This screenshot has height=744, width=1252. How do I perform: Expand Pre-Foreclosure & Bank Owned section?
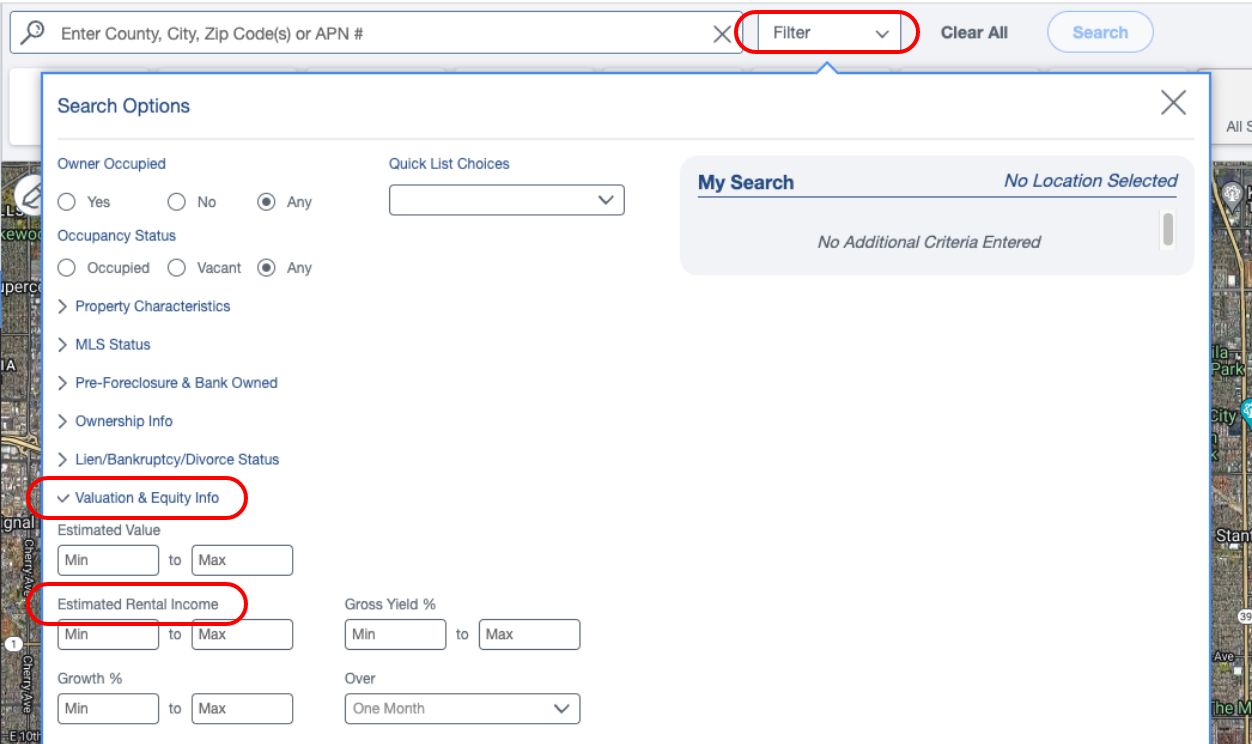coord(176,383)
